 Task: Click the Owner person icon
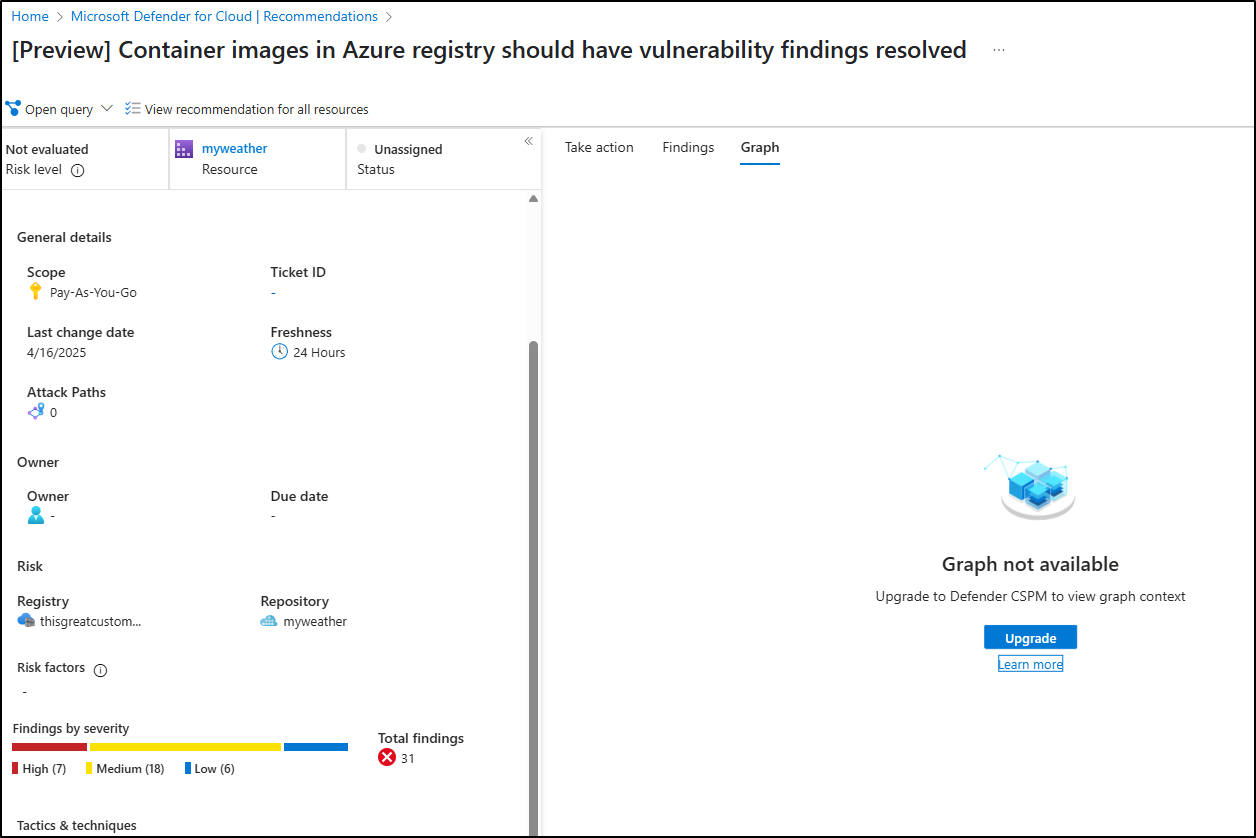click(x=36, y=515)
